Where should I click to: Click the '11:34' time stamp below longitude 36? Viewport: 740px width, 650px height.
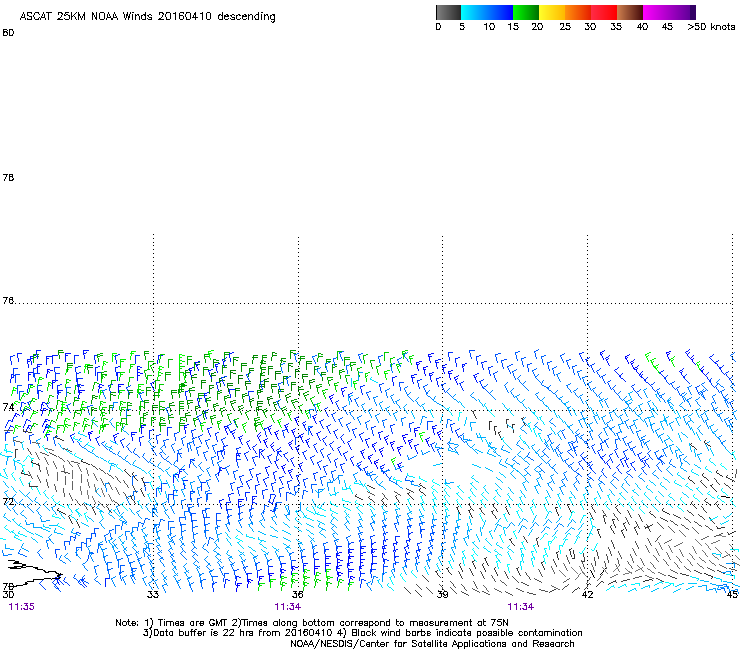coord(287,607)
